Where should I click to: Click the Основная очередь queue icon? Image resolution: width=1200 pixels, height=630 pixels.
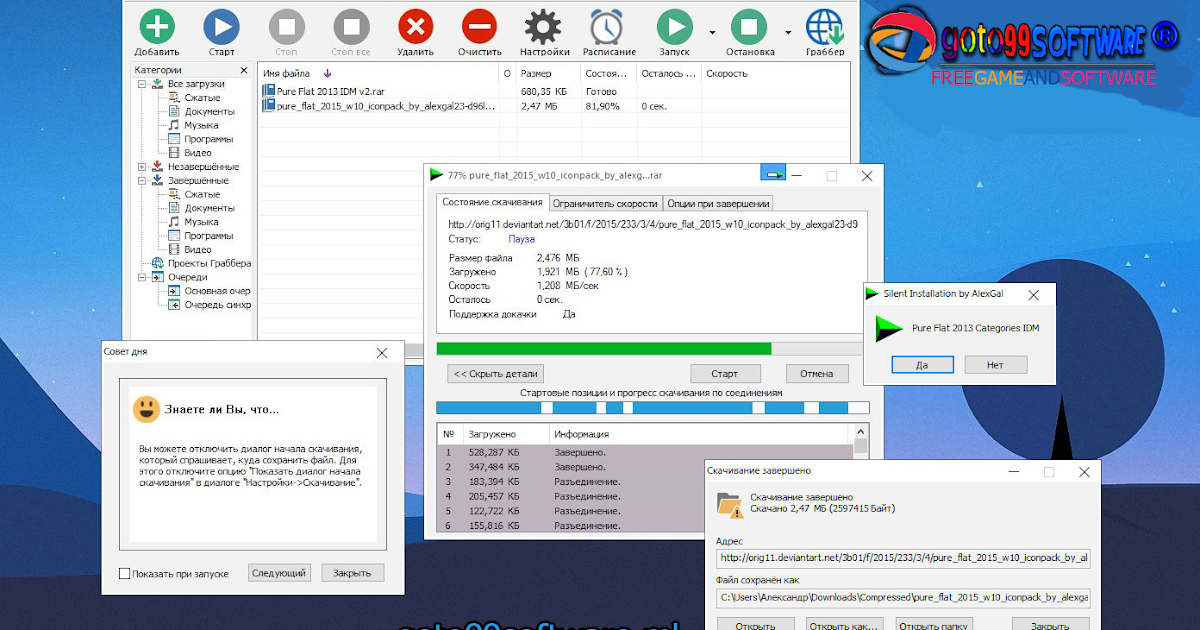point(174,291)
